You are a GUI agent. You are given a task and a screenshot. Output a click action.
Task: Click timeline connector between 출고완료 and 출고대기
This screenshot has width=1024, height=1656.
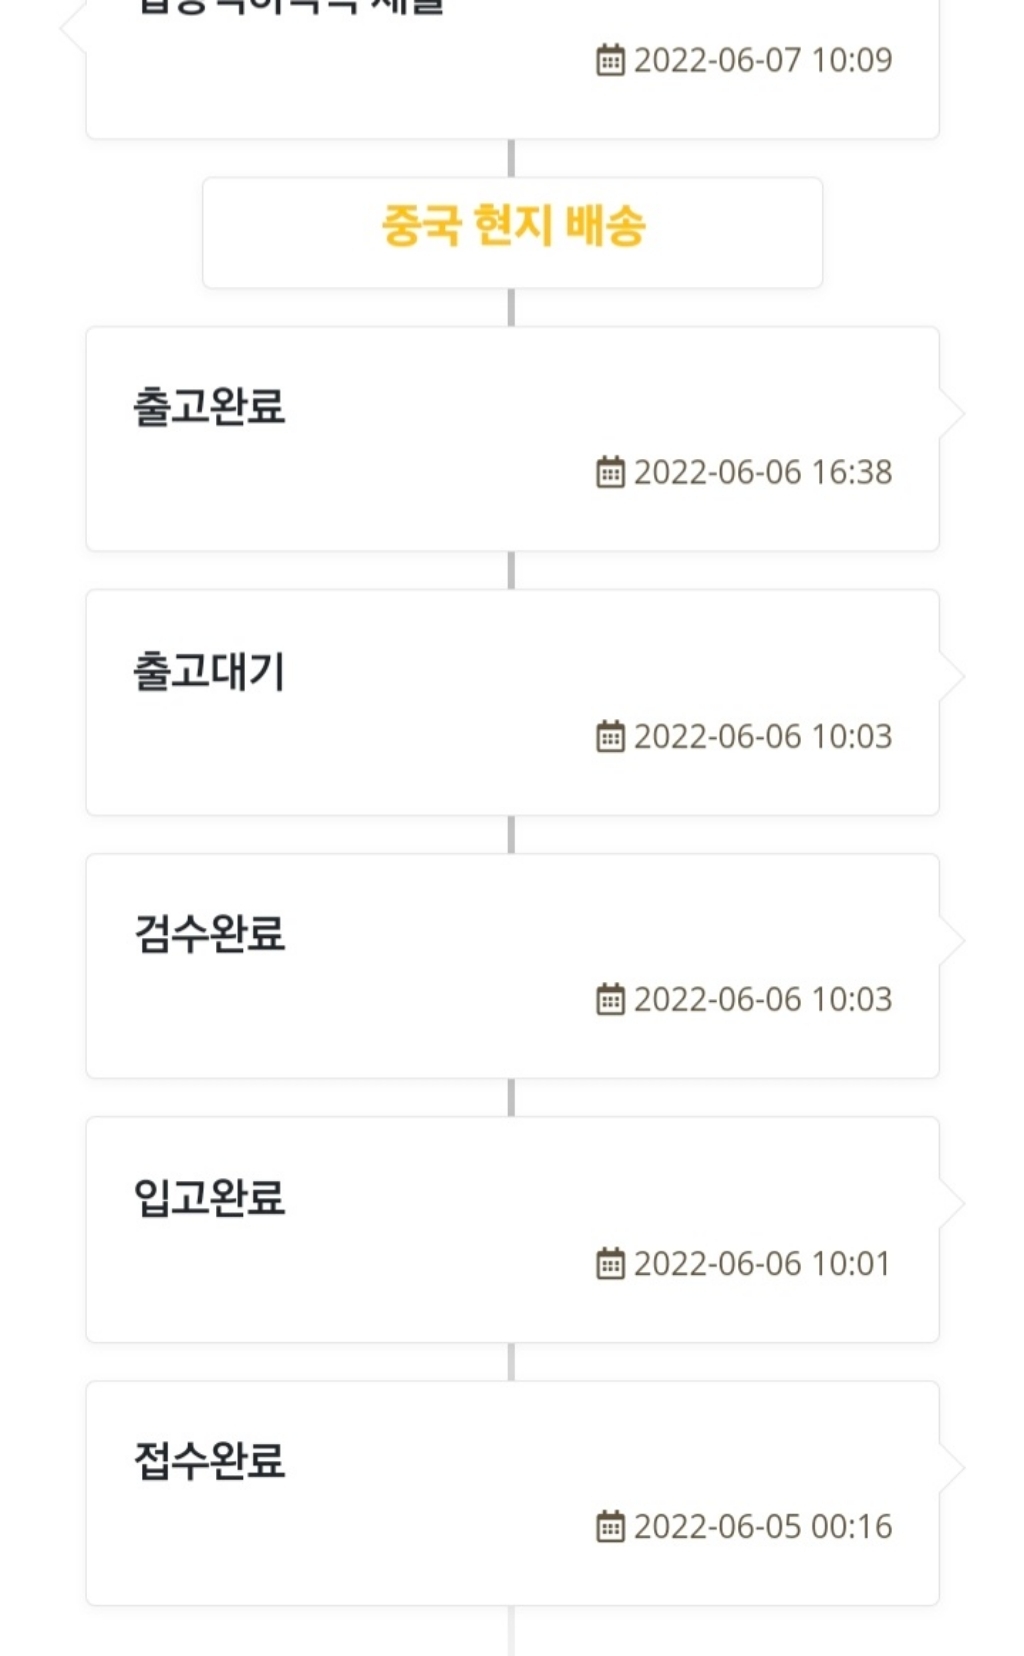(x=511, y=570)
